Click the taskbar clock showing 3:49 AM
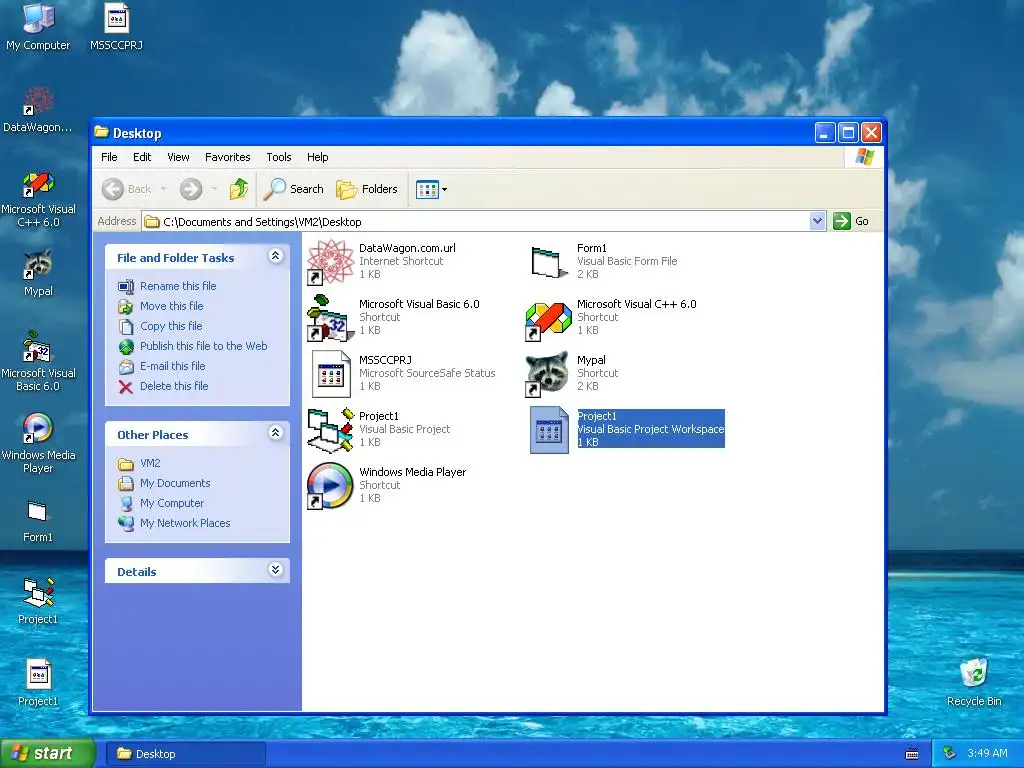 (987, 754)
